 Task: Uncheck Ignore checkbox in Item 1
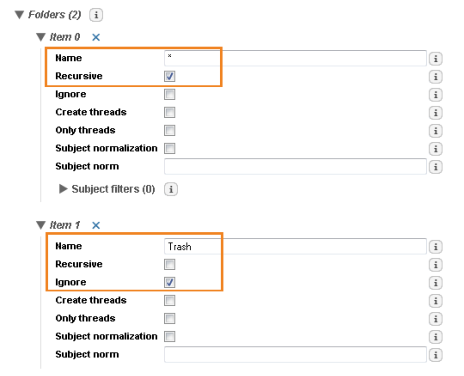click(170, 282)
